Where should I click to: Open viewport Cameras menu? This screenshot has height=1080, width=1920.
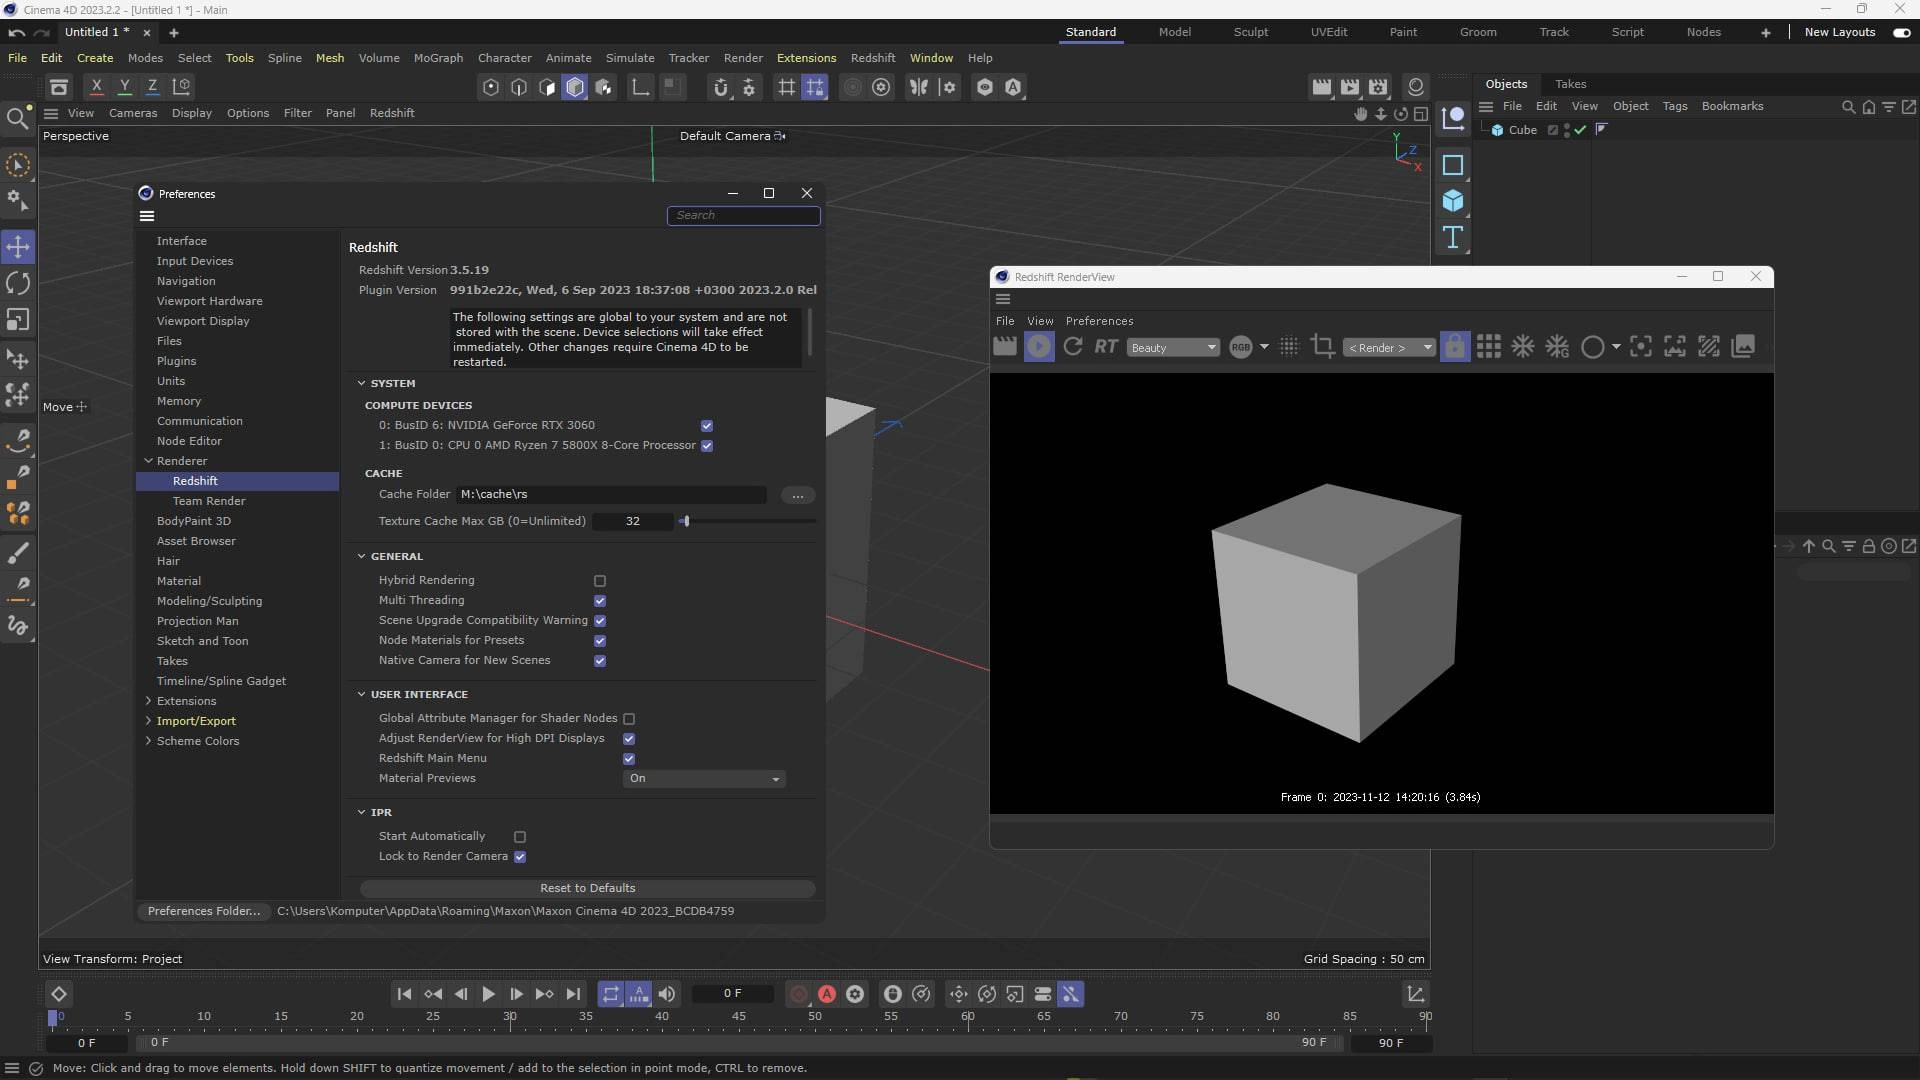pos(133,113)
